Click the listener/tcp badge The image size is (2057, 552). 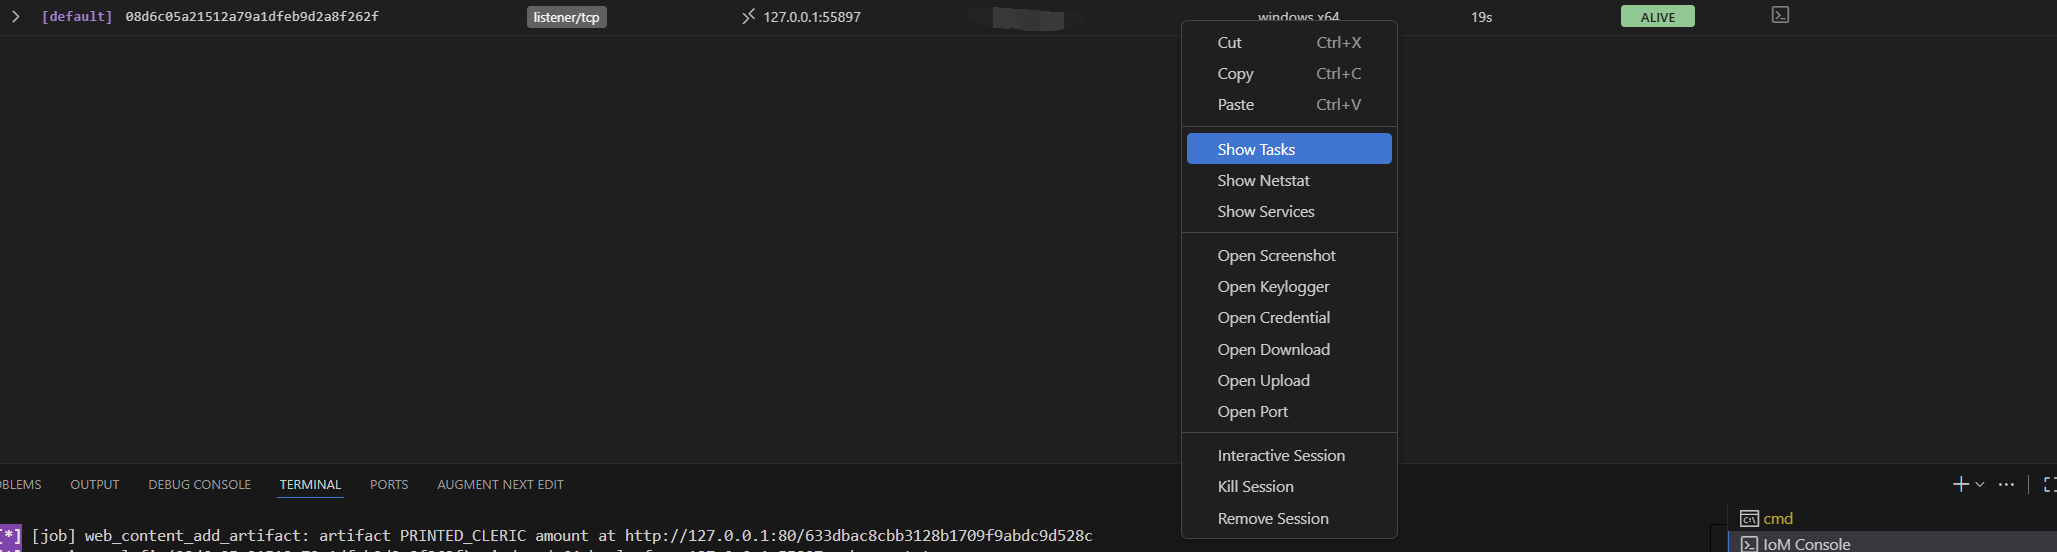(x=566, y=17)
